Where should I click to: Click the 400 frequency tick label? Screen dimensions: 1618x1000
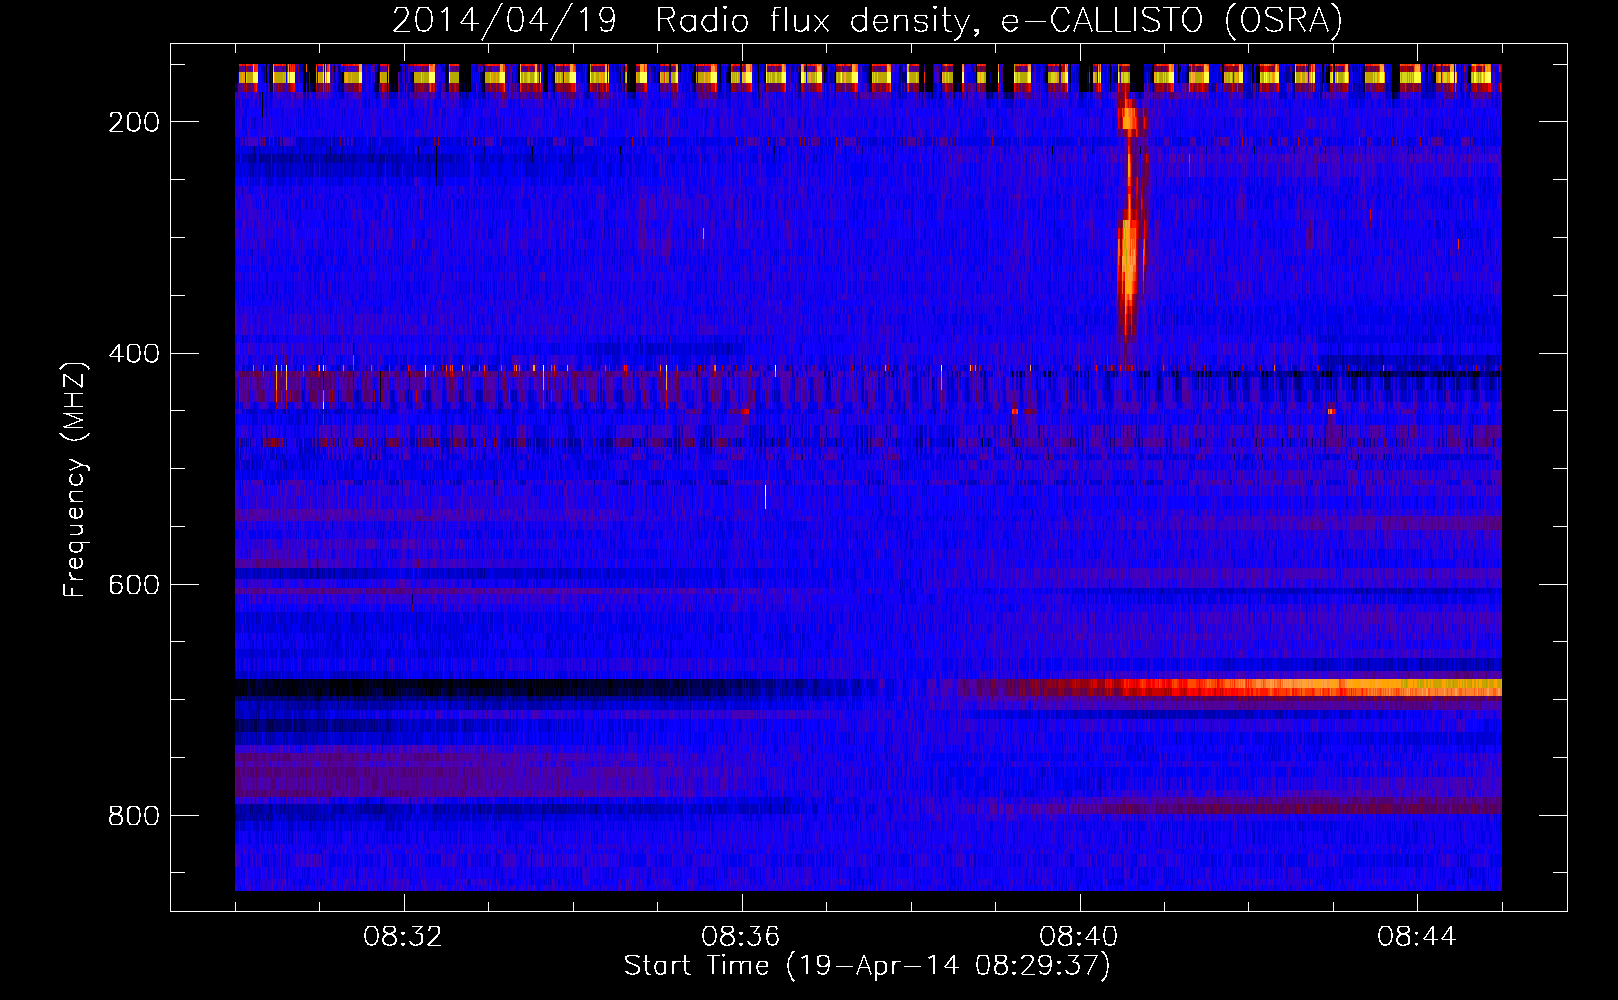pos(134,354)
